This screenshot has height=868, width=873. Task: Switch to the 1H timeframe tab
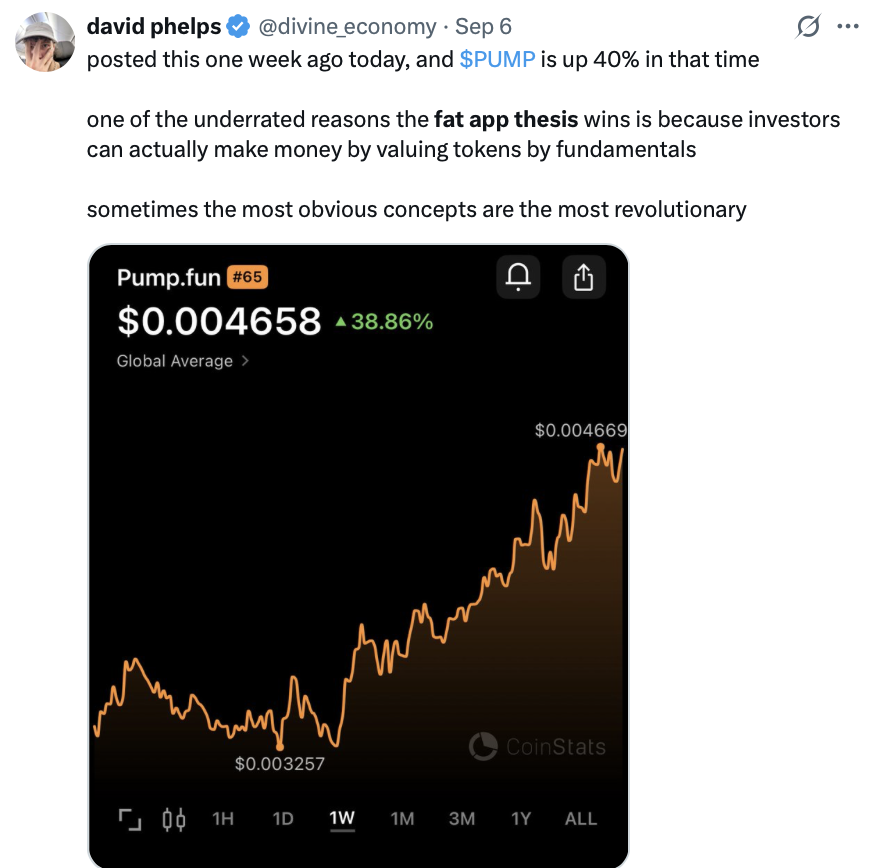221,818
